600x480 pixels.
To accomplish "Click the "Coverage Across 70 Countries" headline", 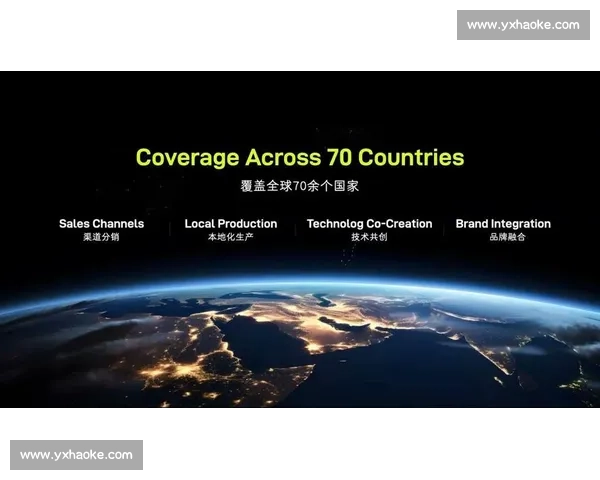I will coord(299,157).
